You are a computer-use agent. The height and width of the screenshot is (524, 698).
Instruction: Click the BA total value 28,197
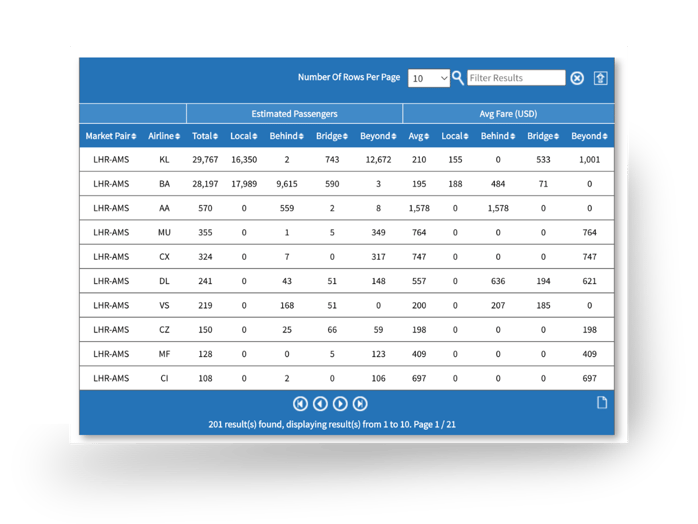tap(205, 184)
